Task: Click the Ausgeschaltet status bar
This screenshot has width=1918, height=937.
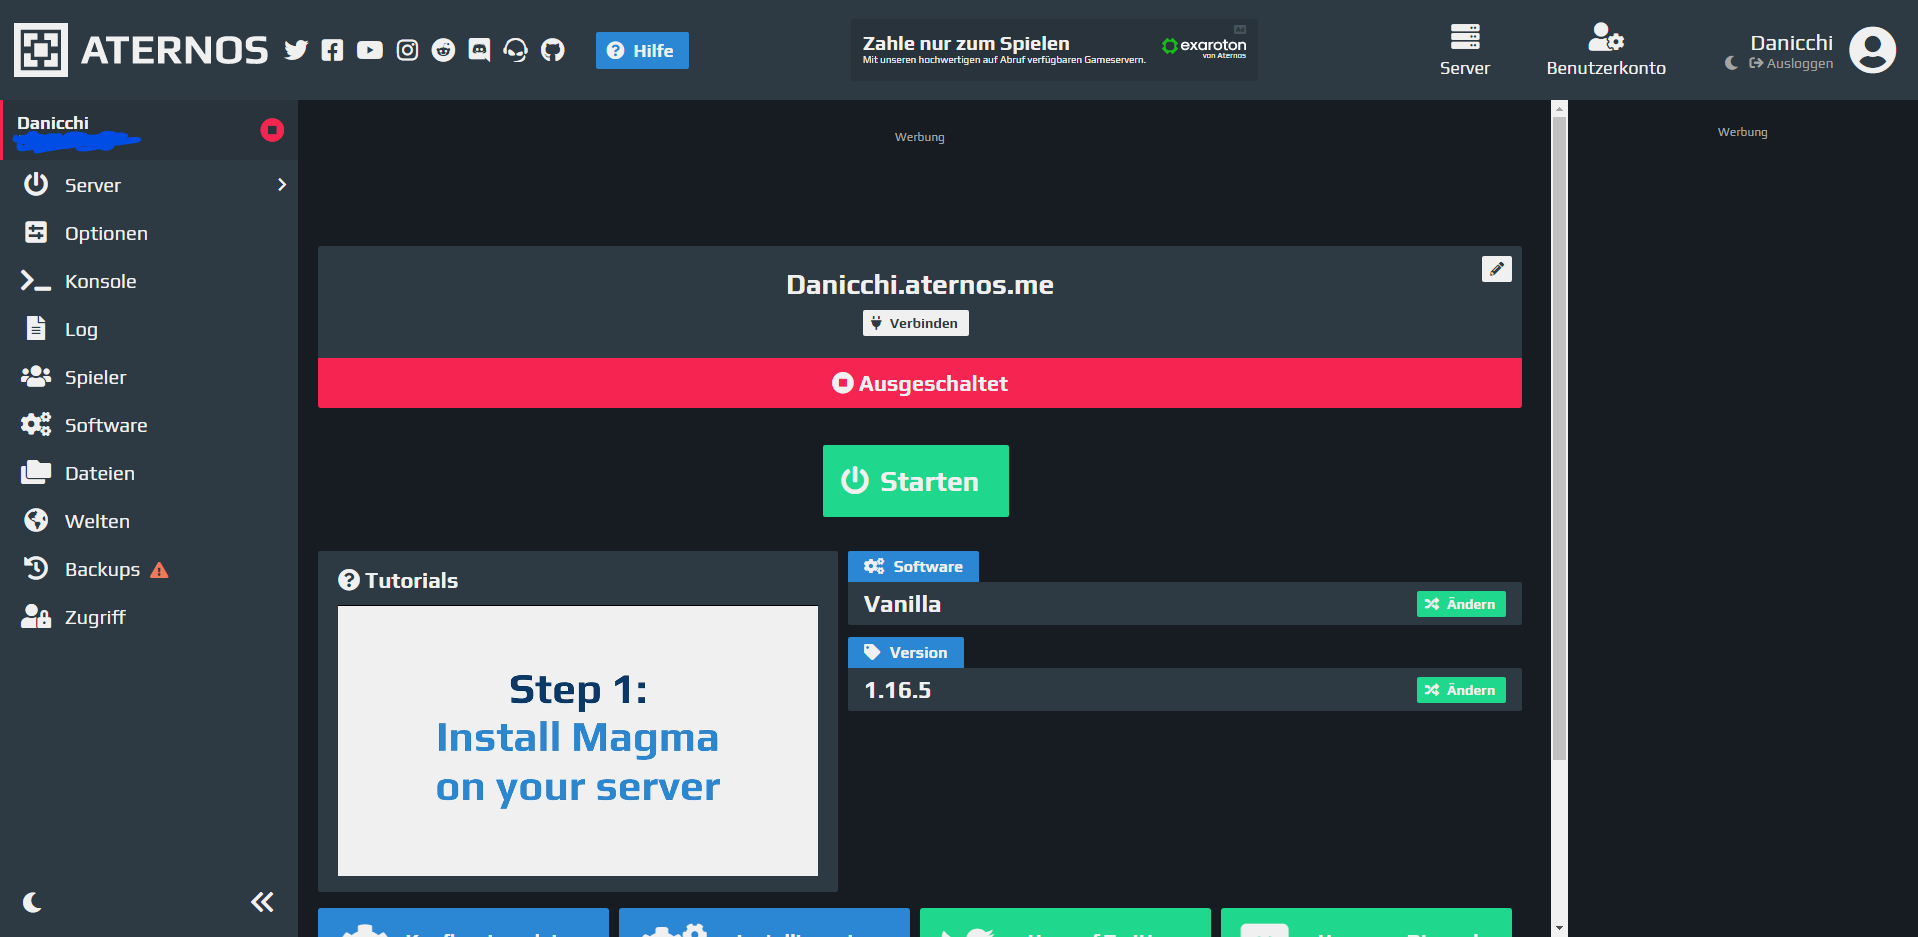Action: [920, 383]
